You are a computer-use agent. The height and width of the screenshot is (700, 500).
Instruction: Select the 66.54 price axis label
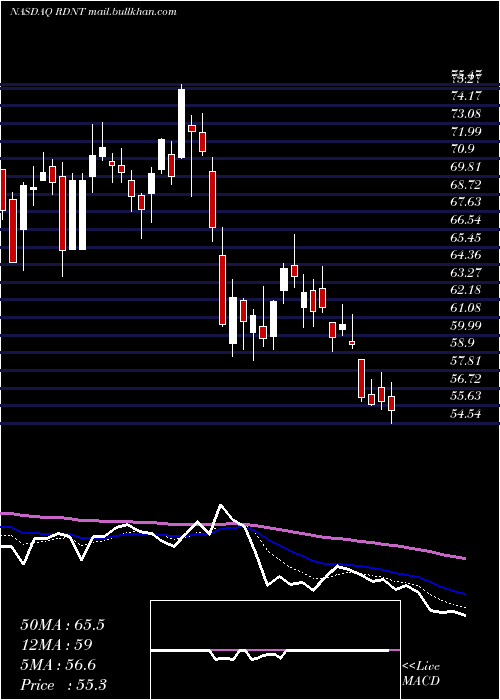(x=466, y=219)
